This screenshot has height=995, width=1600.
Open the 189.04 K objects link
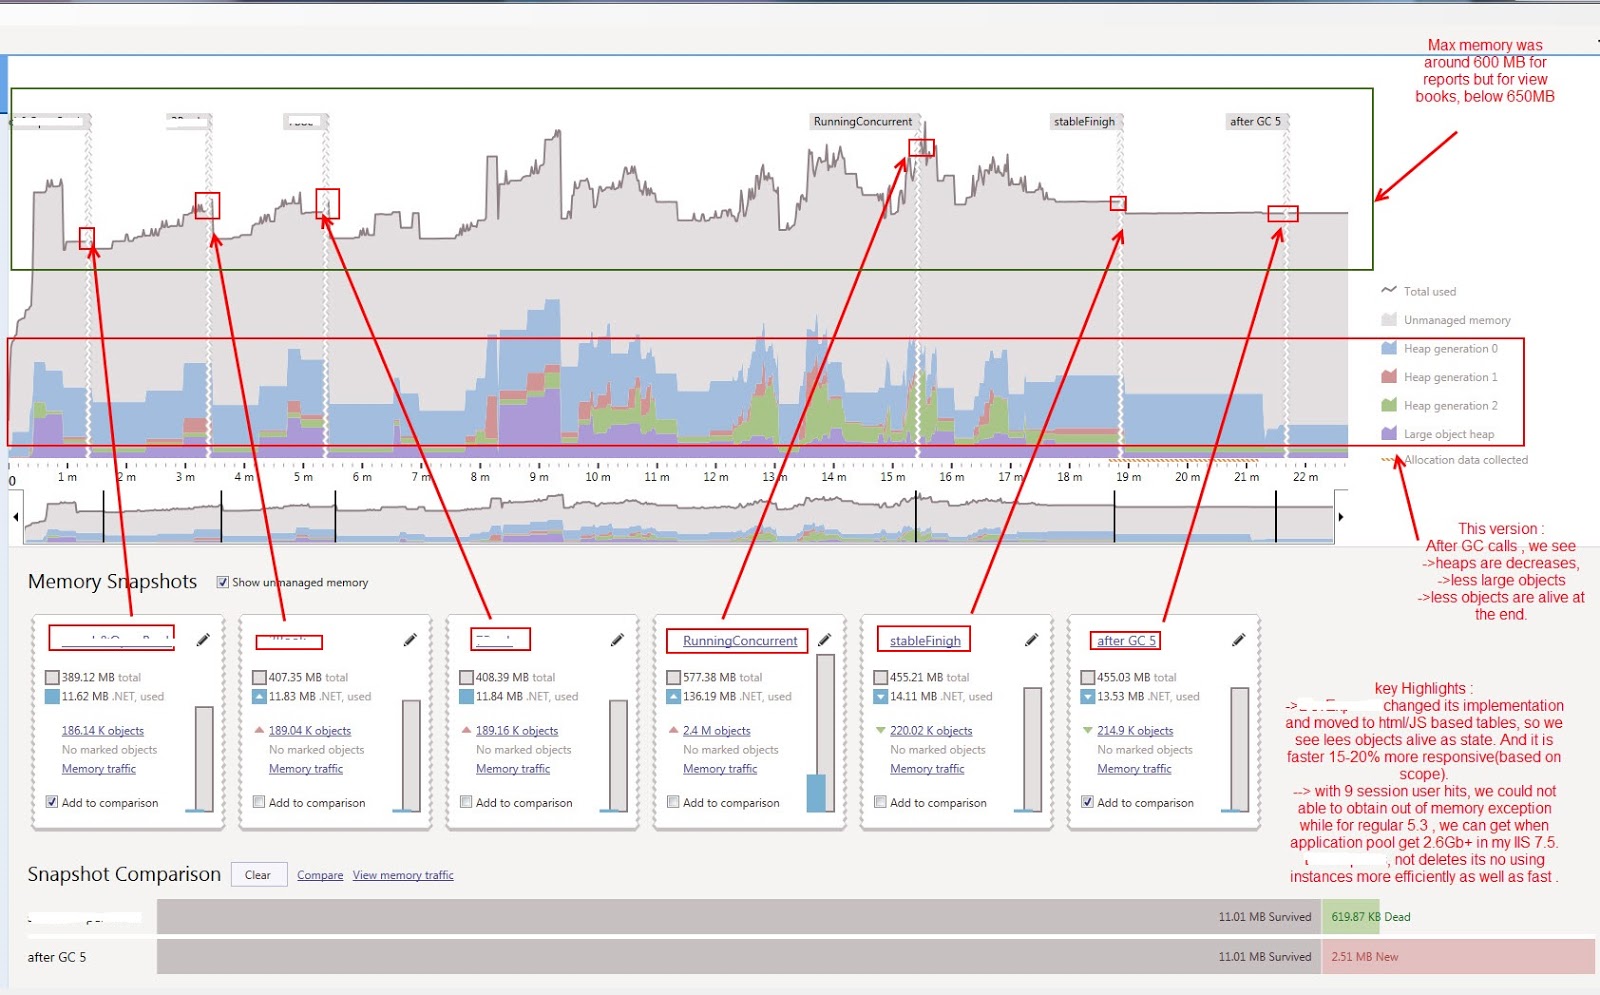click(310, 731)
